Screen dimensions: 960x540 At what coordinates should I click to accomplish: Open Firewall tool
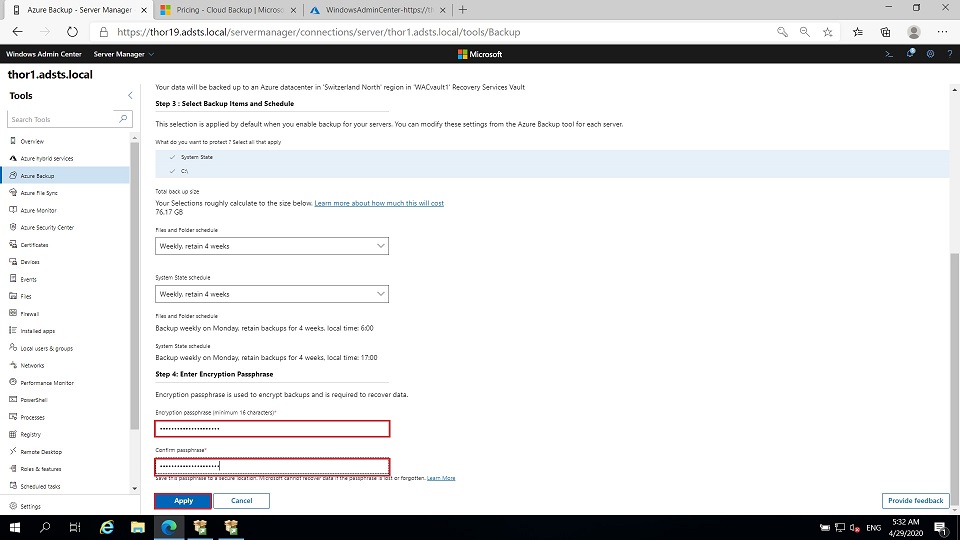coord(29,313)
